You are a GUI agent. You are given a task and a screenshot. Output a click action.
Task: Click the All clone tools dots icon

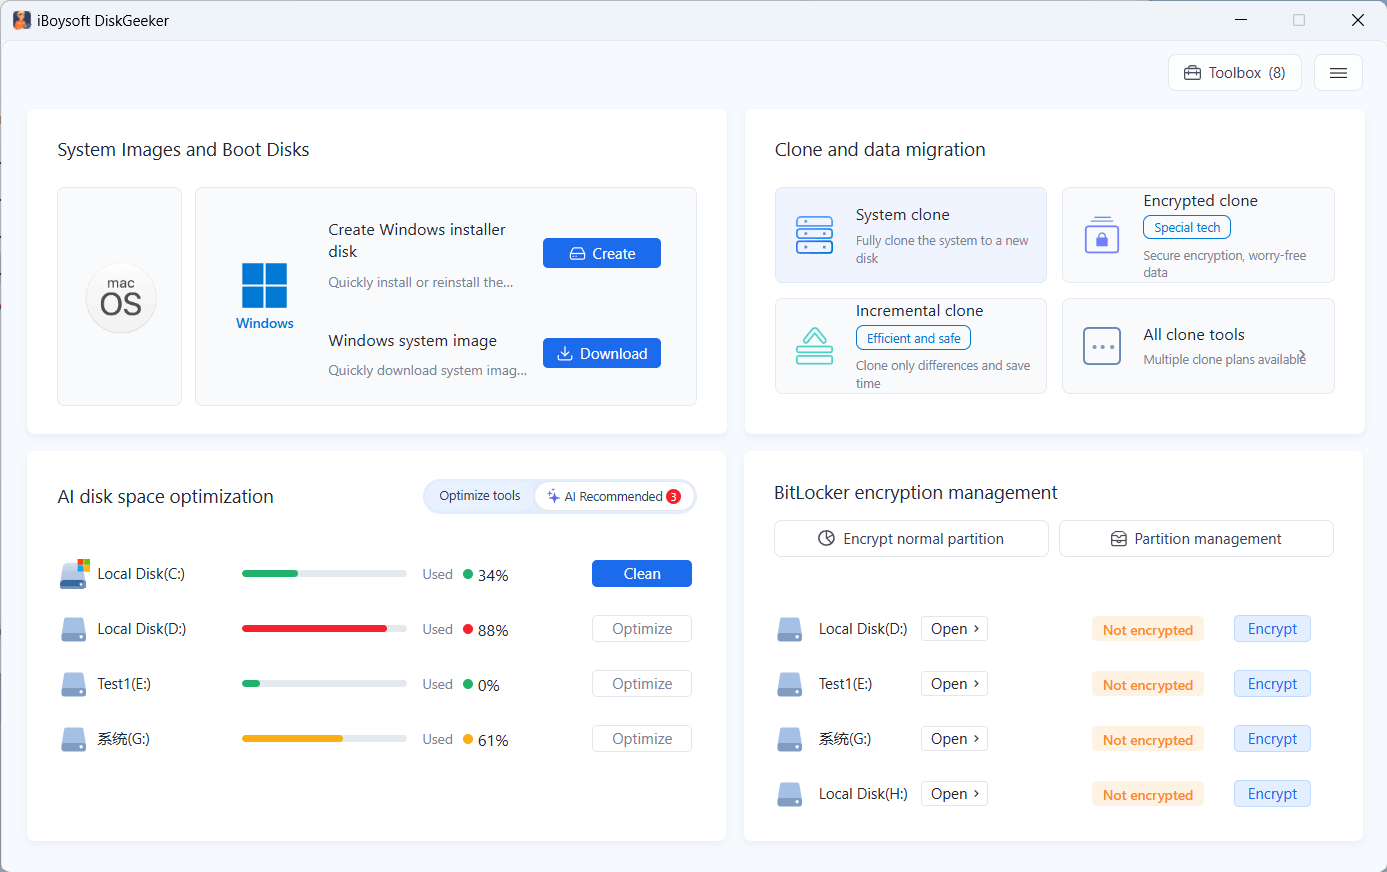1102,346
